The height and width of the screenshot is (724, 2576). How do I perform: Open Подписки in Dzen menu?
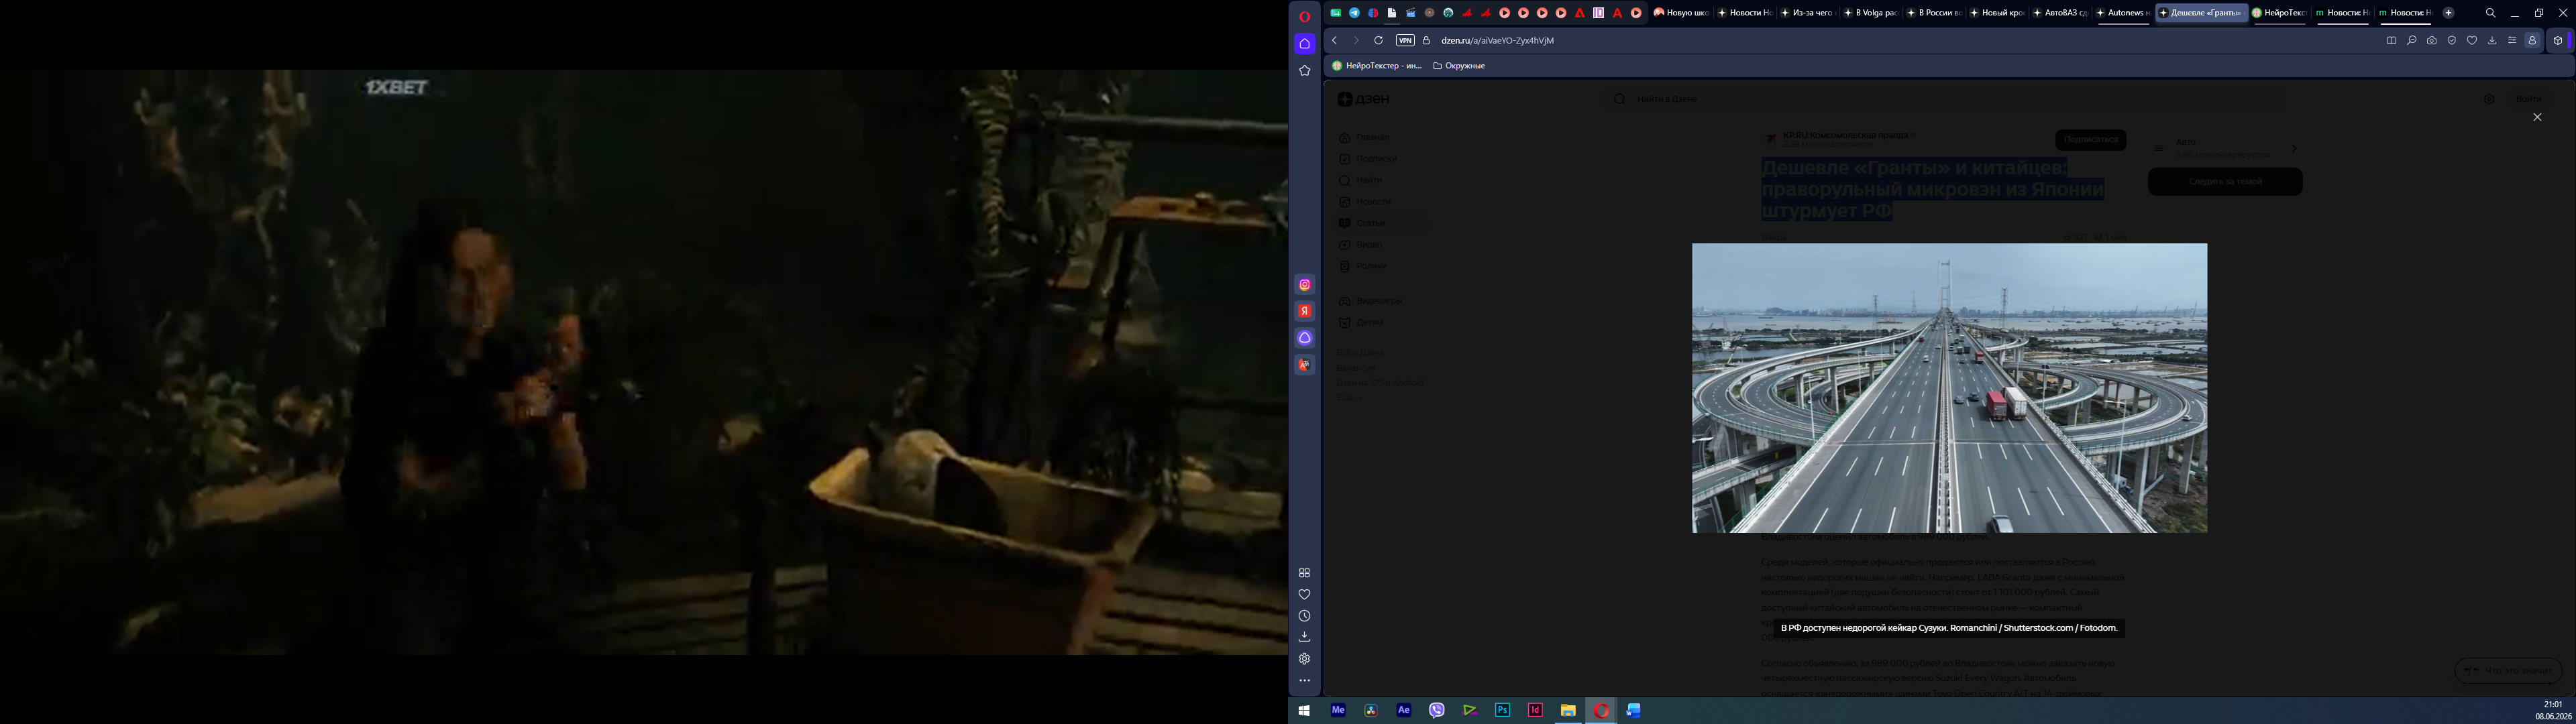(1368, 159)
